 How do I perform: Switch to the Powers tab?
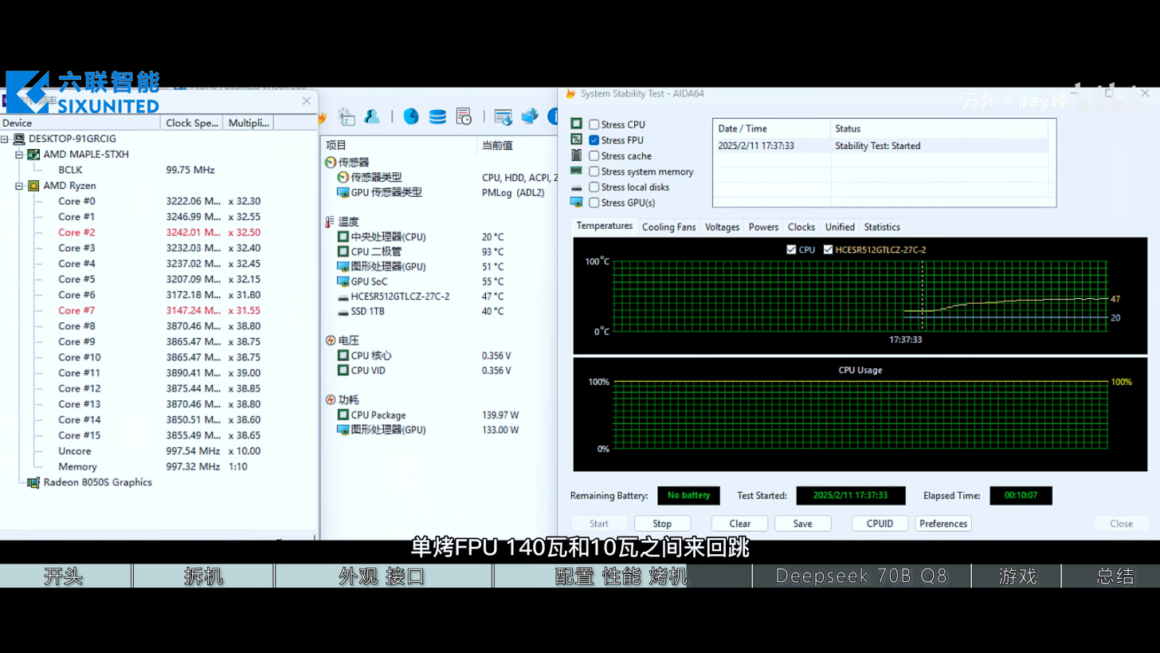[x=763, y=227]
